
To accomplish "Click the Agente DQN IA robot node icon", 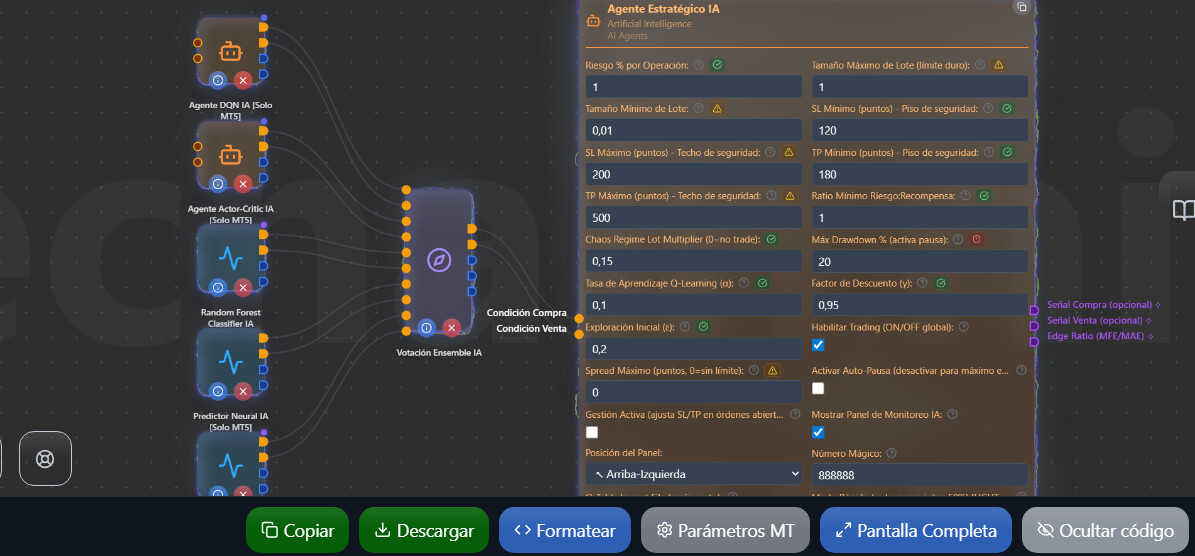I will point(230,50).
